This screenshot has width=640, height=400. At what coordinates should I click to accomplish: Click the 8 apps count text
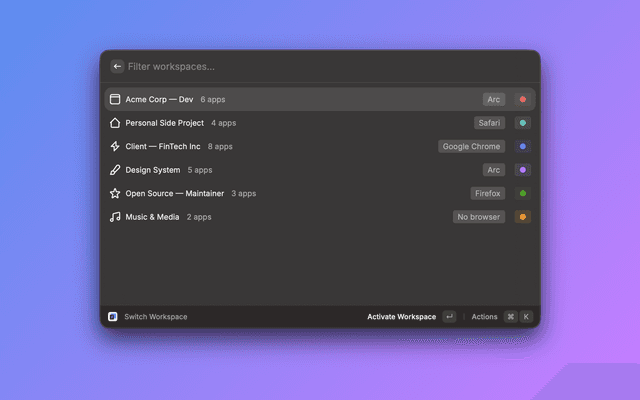coord(220,147)
